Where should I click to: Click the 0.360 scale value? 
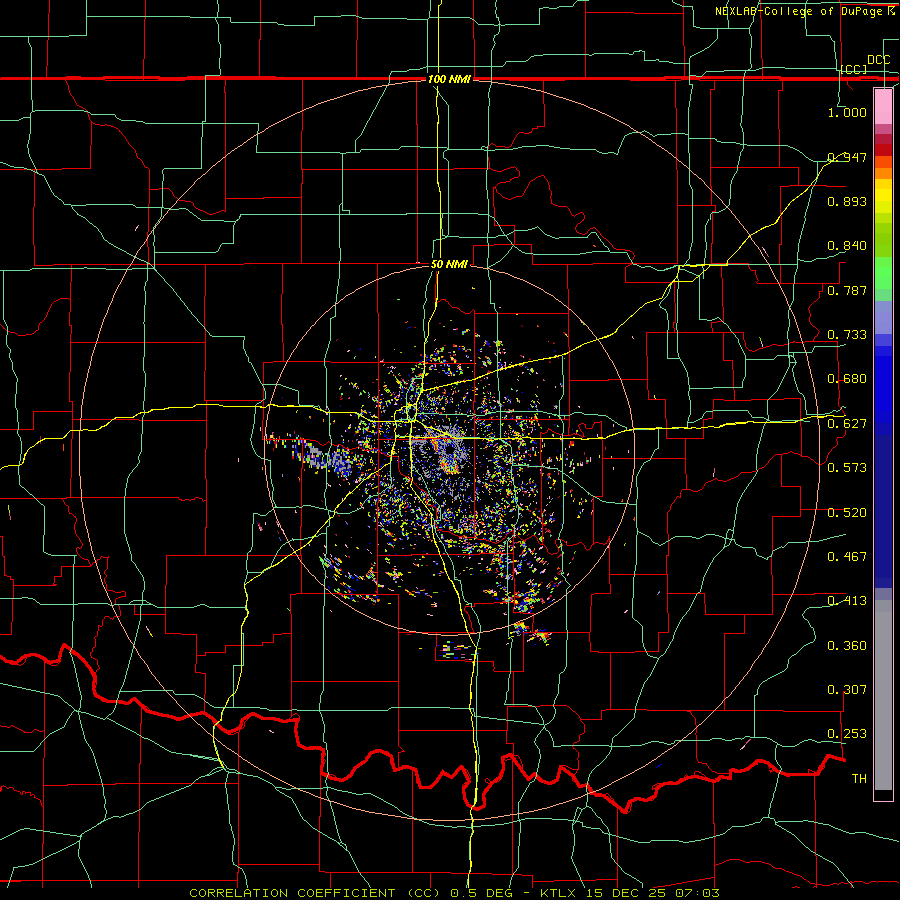coord(847,646)
